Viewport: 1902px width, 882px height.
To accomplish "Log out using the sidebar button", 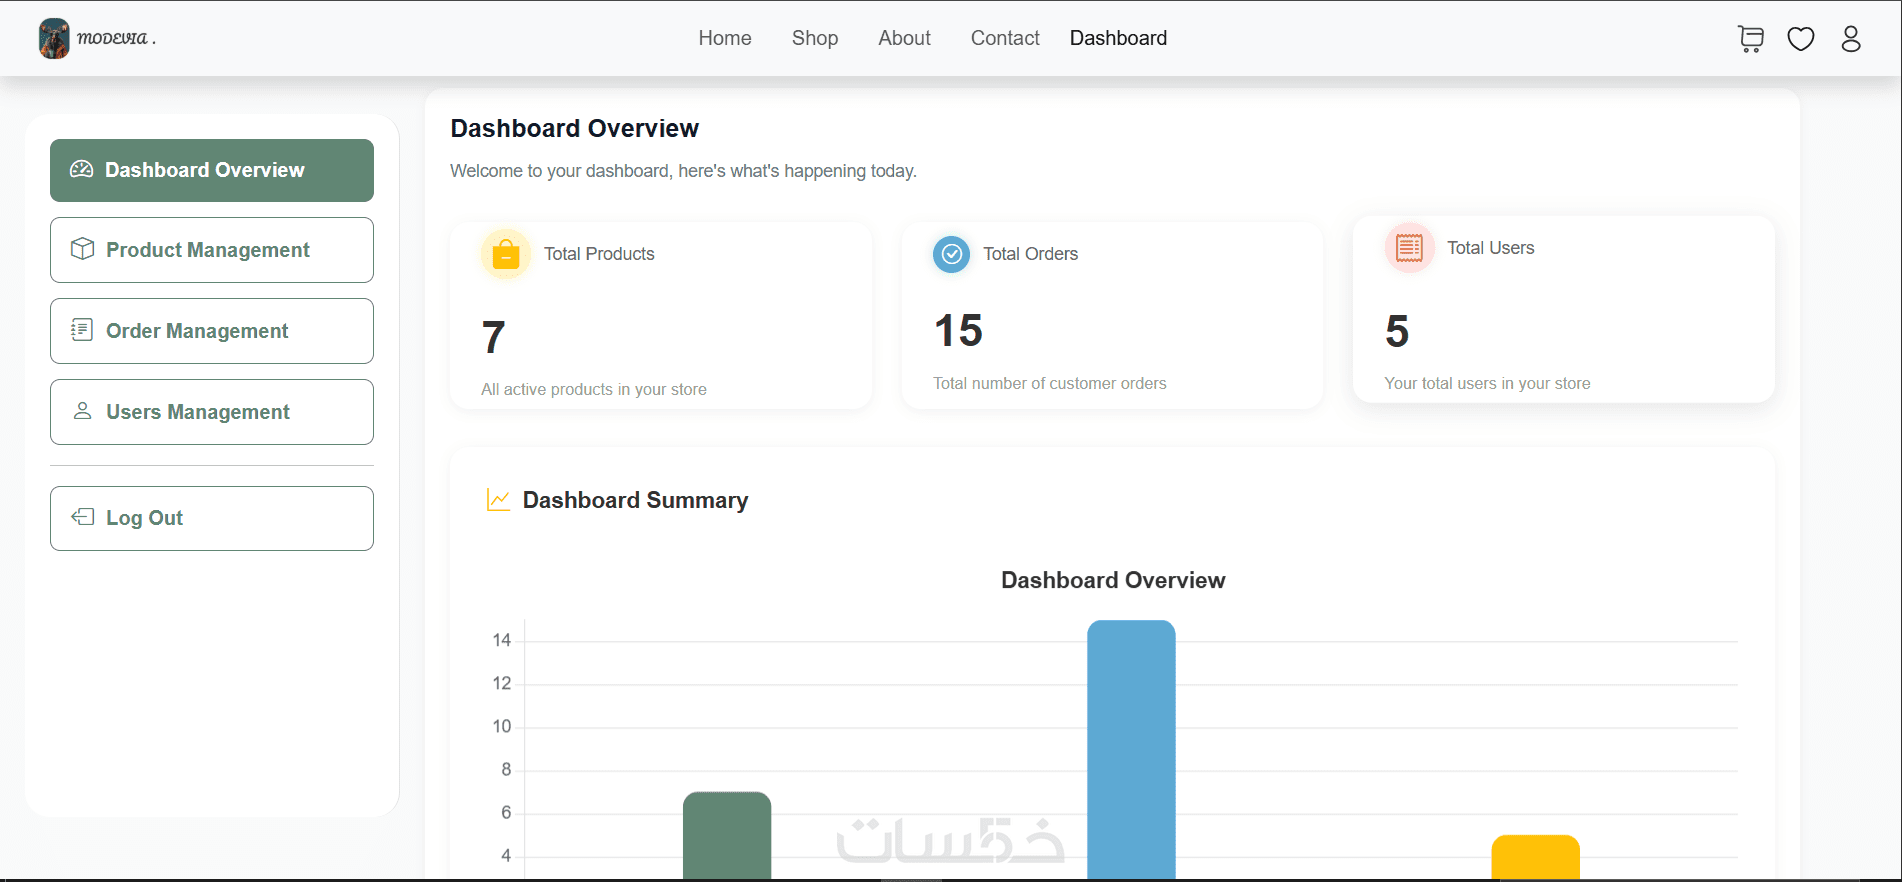I will (212, 518).
